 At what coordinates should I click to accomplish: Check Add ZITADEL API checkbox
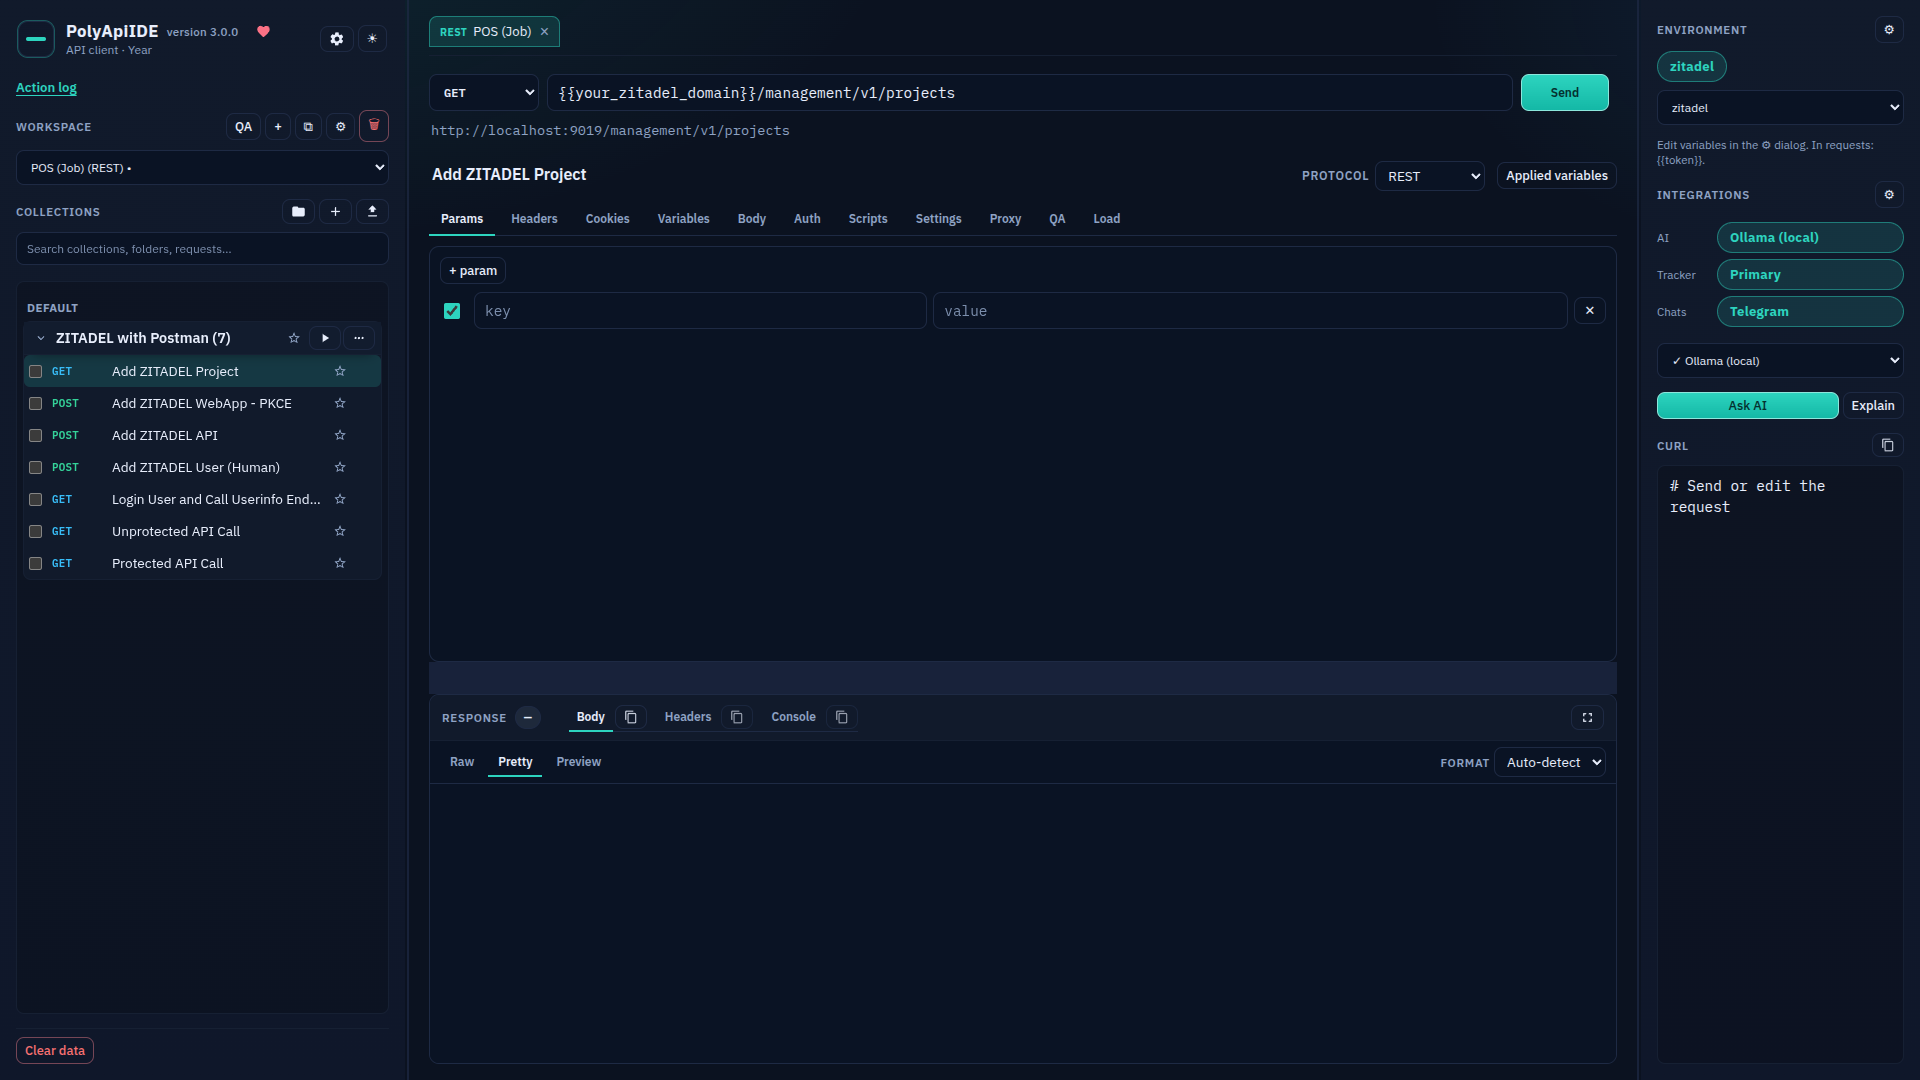(x=36, y=435)
